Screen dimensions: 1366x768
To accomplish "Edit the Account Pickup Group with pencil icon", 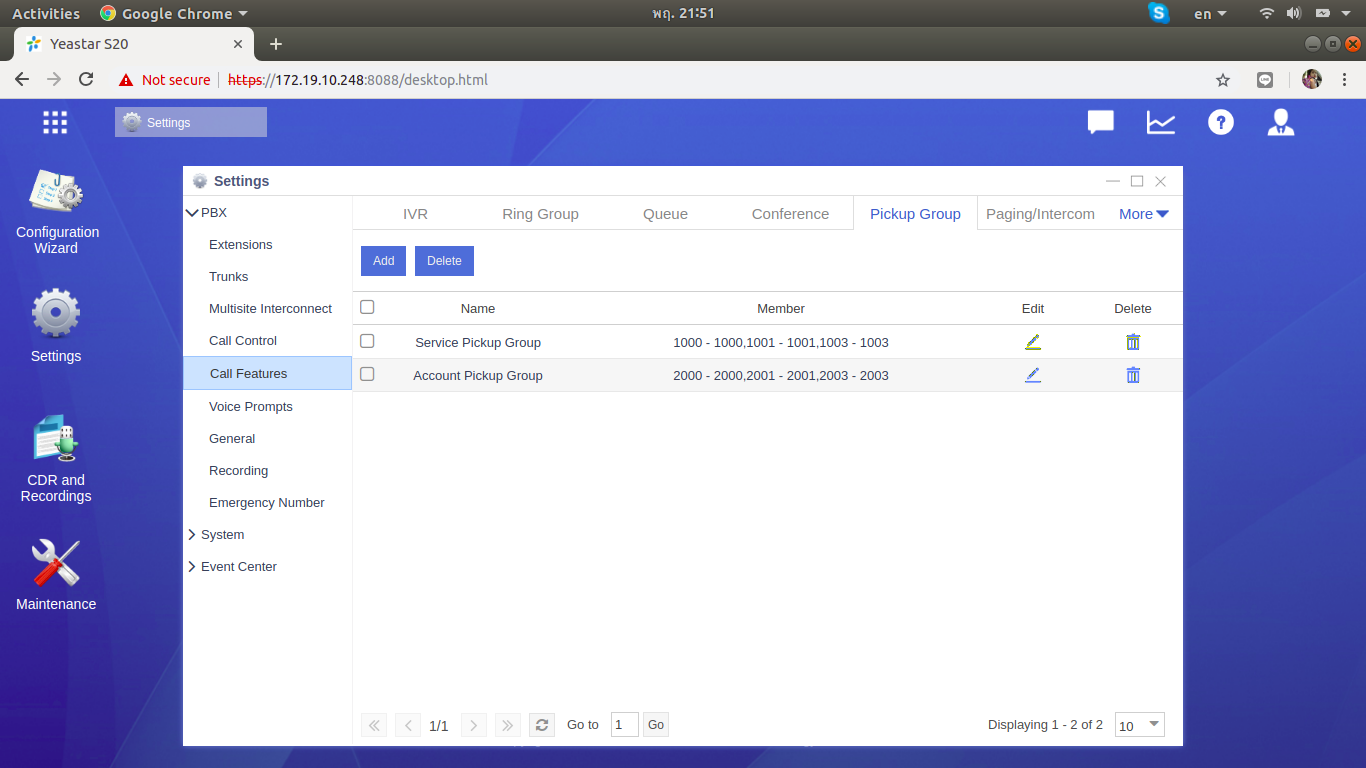I will tap(1033, 375).
